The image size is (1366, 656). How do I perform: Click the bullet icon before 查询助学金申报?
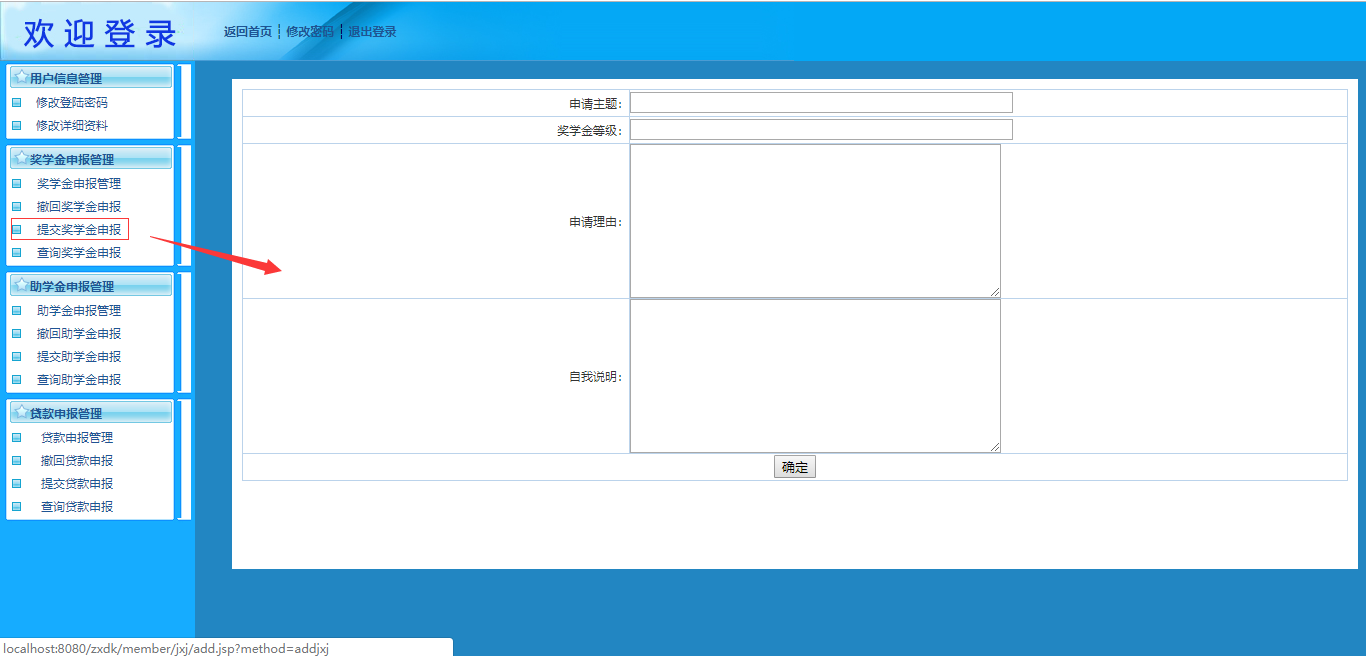[16, 380]
